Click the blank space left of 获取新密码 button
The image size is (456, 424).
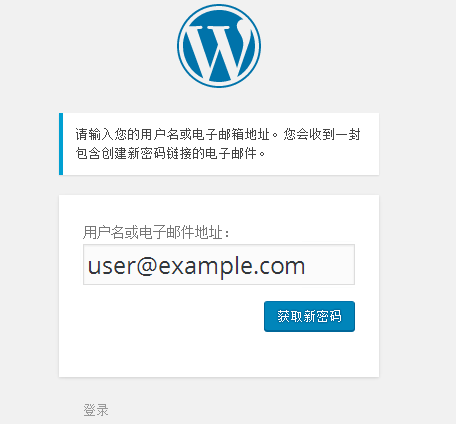tap(173, 316)
